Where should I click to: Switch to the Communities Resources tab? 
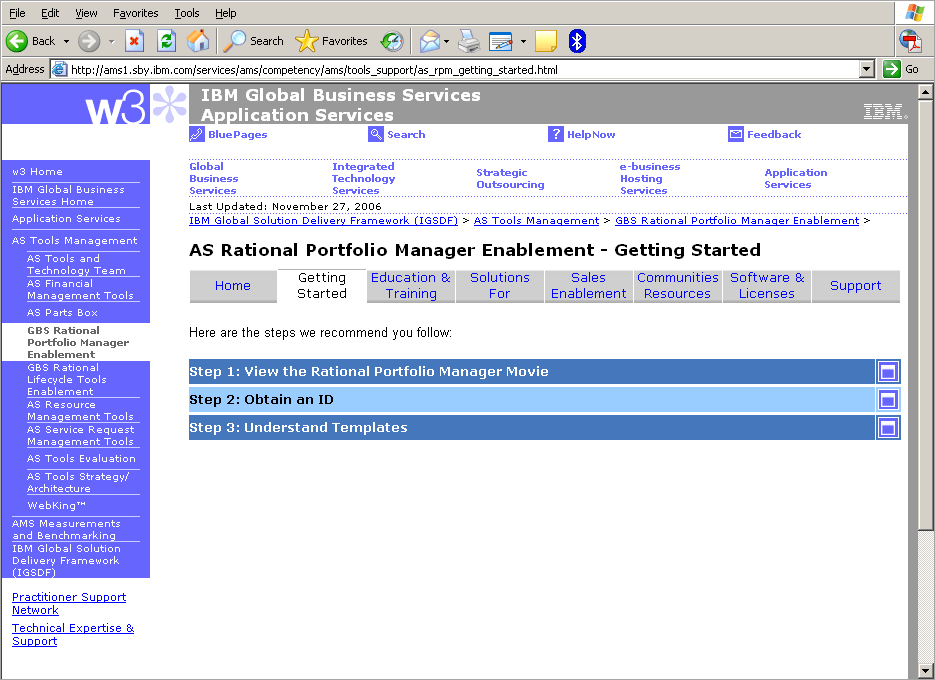pos(677,286)
